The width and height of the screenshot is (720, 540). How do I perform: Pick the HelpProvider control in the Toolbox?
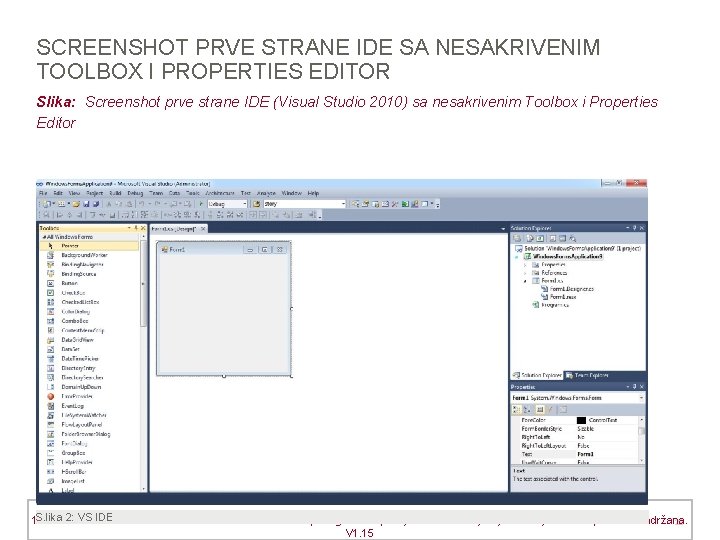(x=89, y=462)
